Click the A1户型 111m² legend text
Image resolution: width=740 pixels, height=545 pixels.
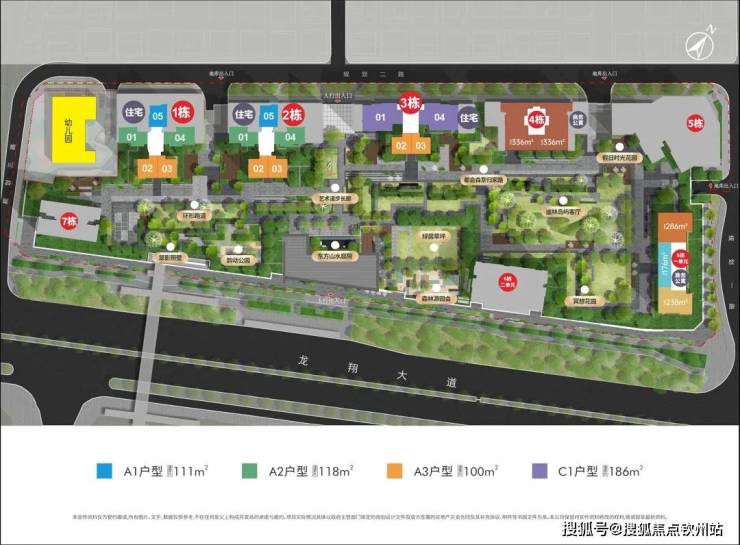click(166, 471)
